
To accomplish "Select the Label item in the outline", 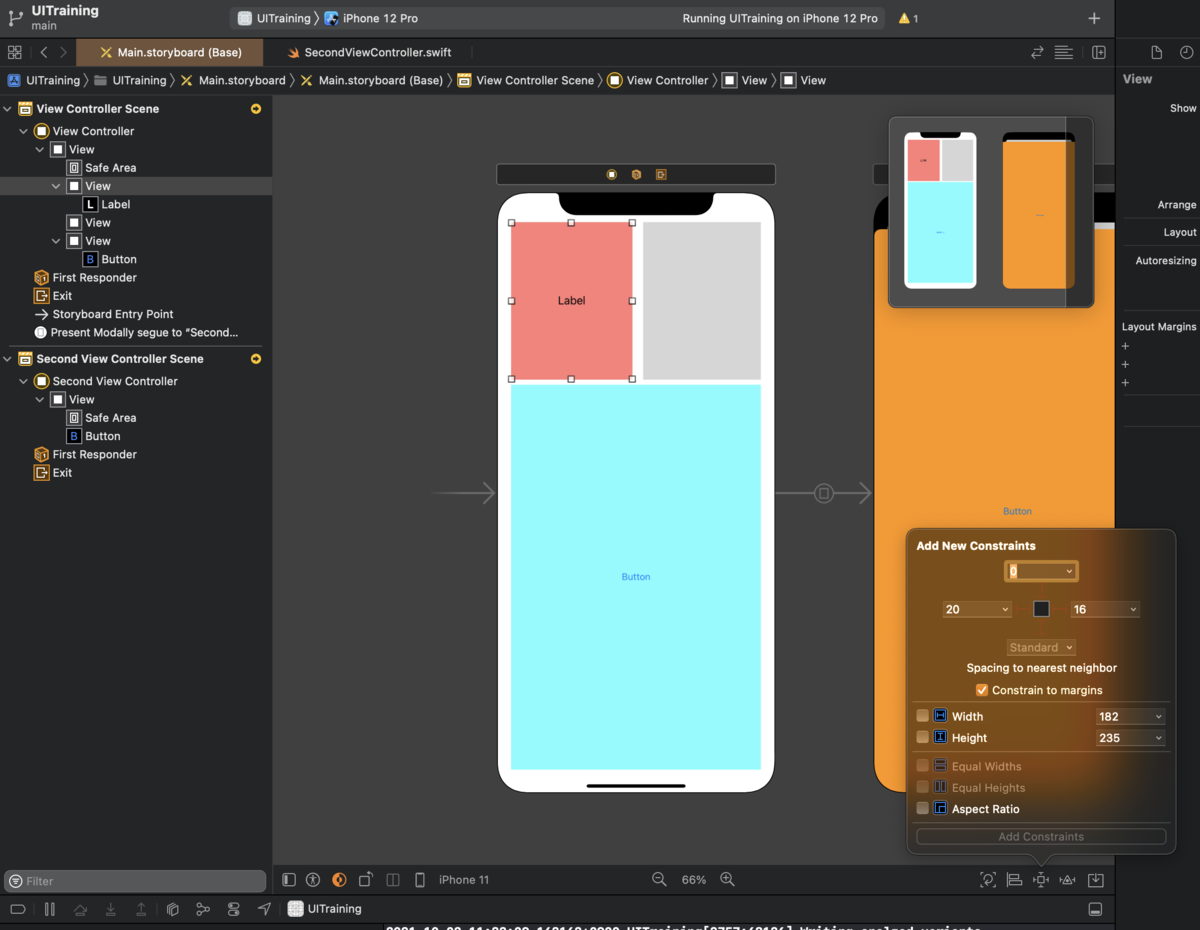I will pos(106,204).
